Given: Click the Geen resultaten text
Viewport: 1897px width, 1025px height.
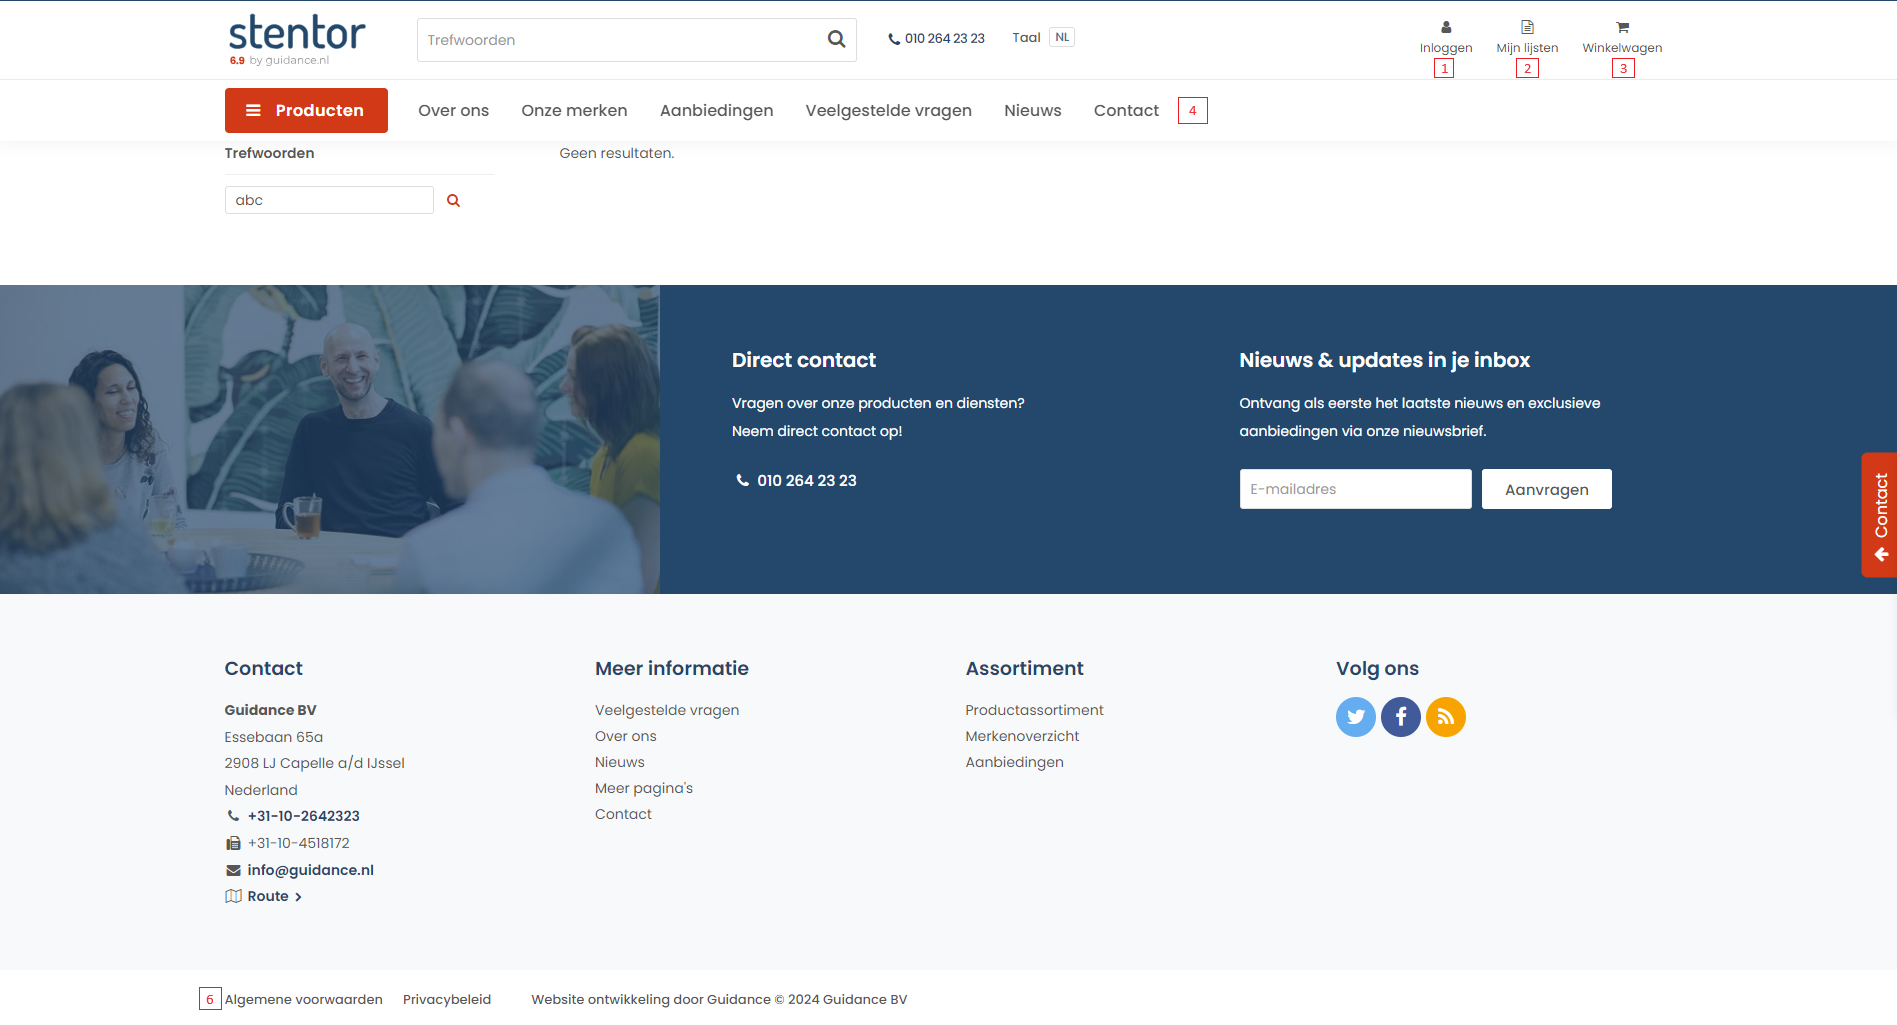Looking at the screenshot, I should coord(616,153).
